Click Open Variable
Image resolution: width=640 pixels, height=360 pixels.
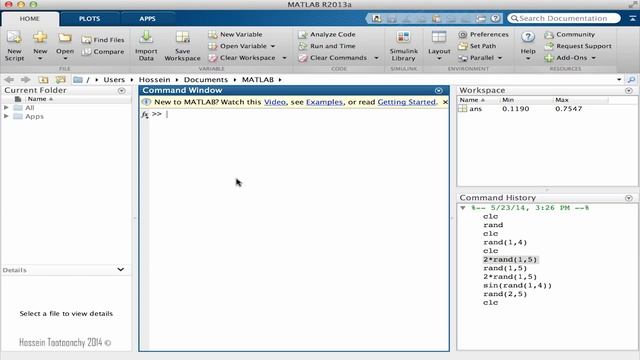(x=238, y=46)
